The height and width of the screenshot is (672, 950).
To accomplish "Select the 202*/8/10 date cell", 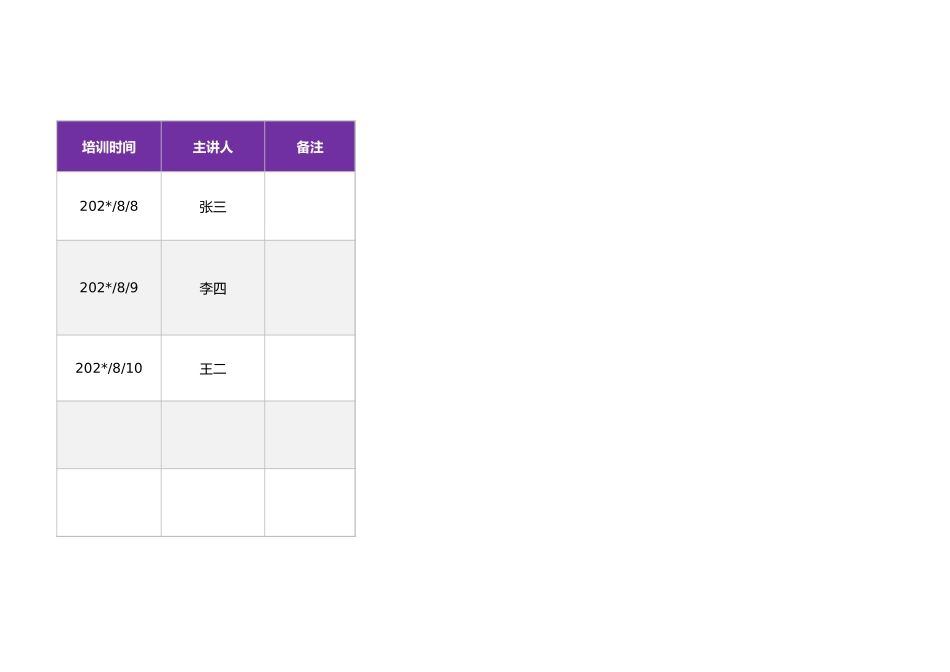I will [109, 368].
